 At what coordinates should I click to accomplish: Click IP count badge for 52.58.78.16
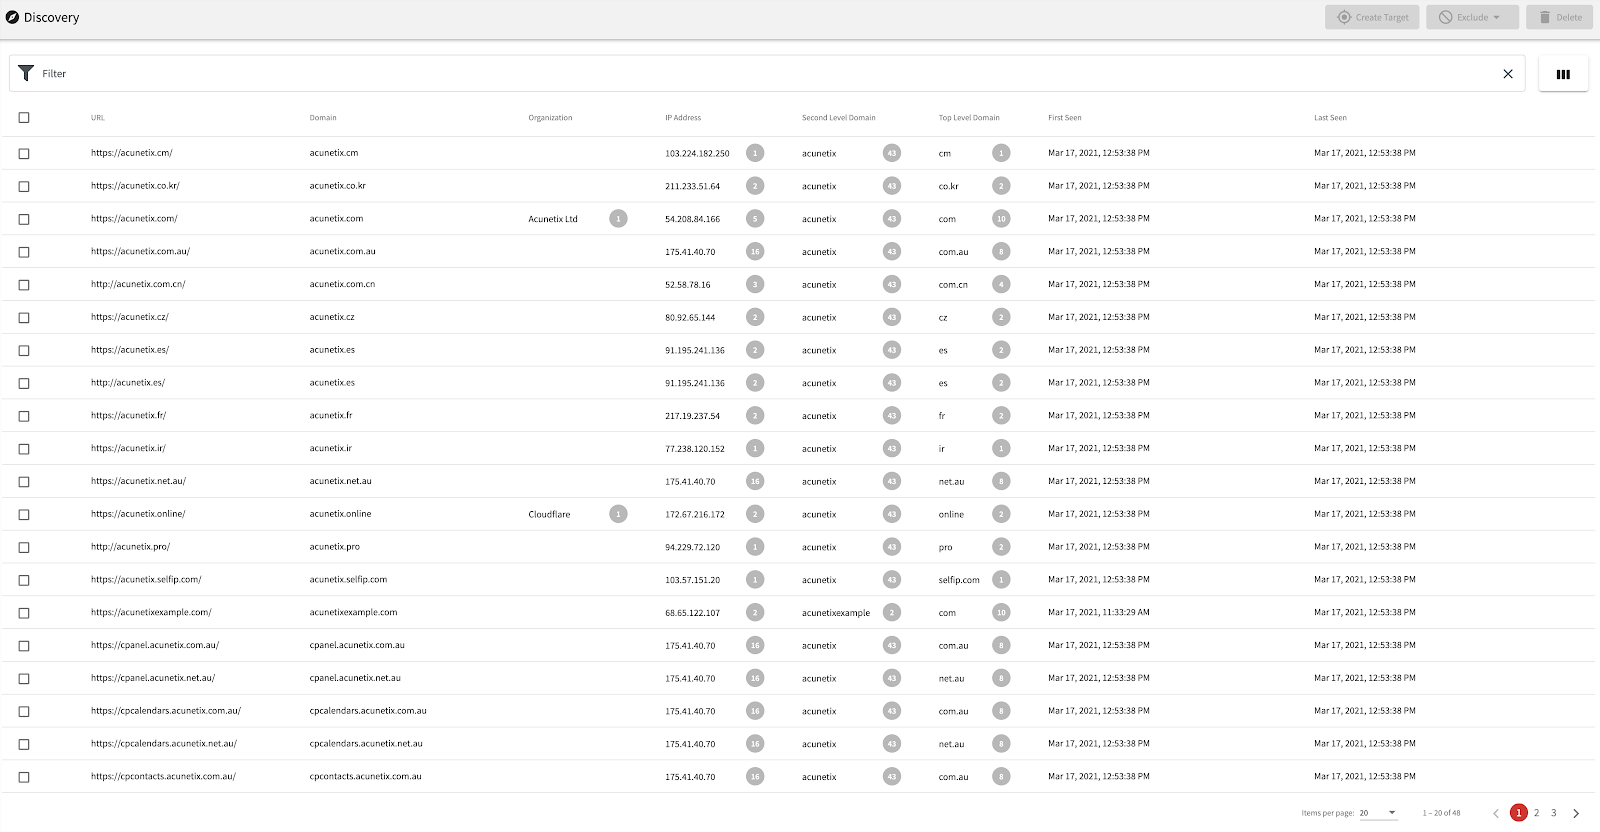[755, 285]
